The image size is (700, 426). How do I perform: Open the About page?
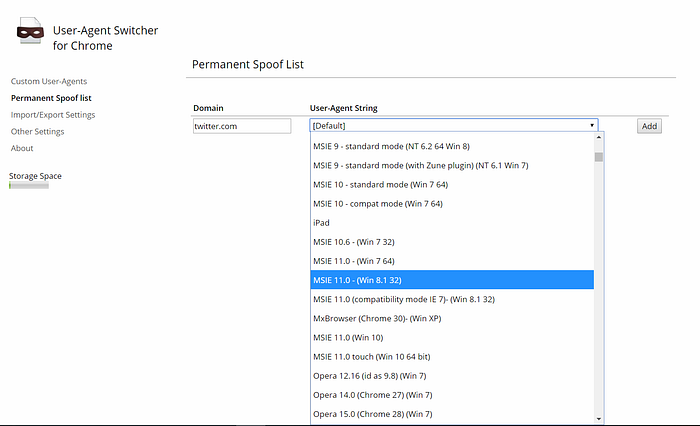[x=22, y=148]
